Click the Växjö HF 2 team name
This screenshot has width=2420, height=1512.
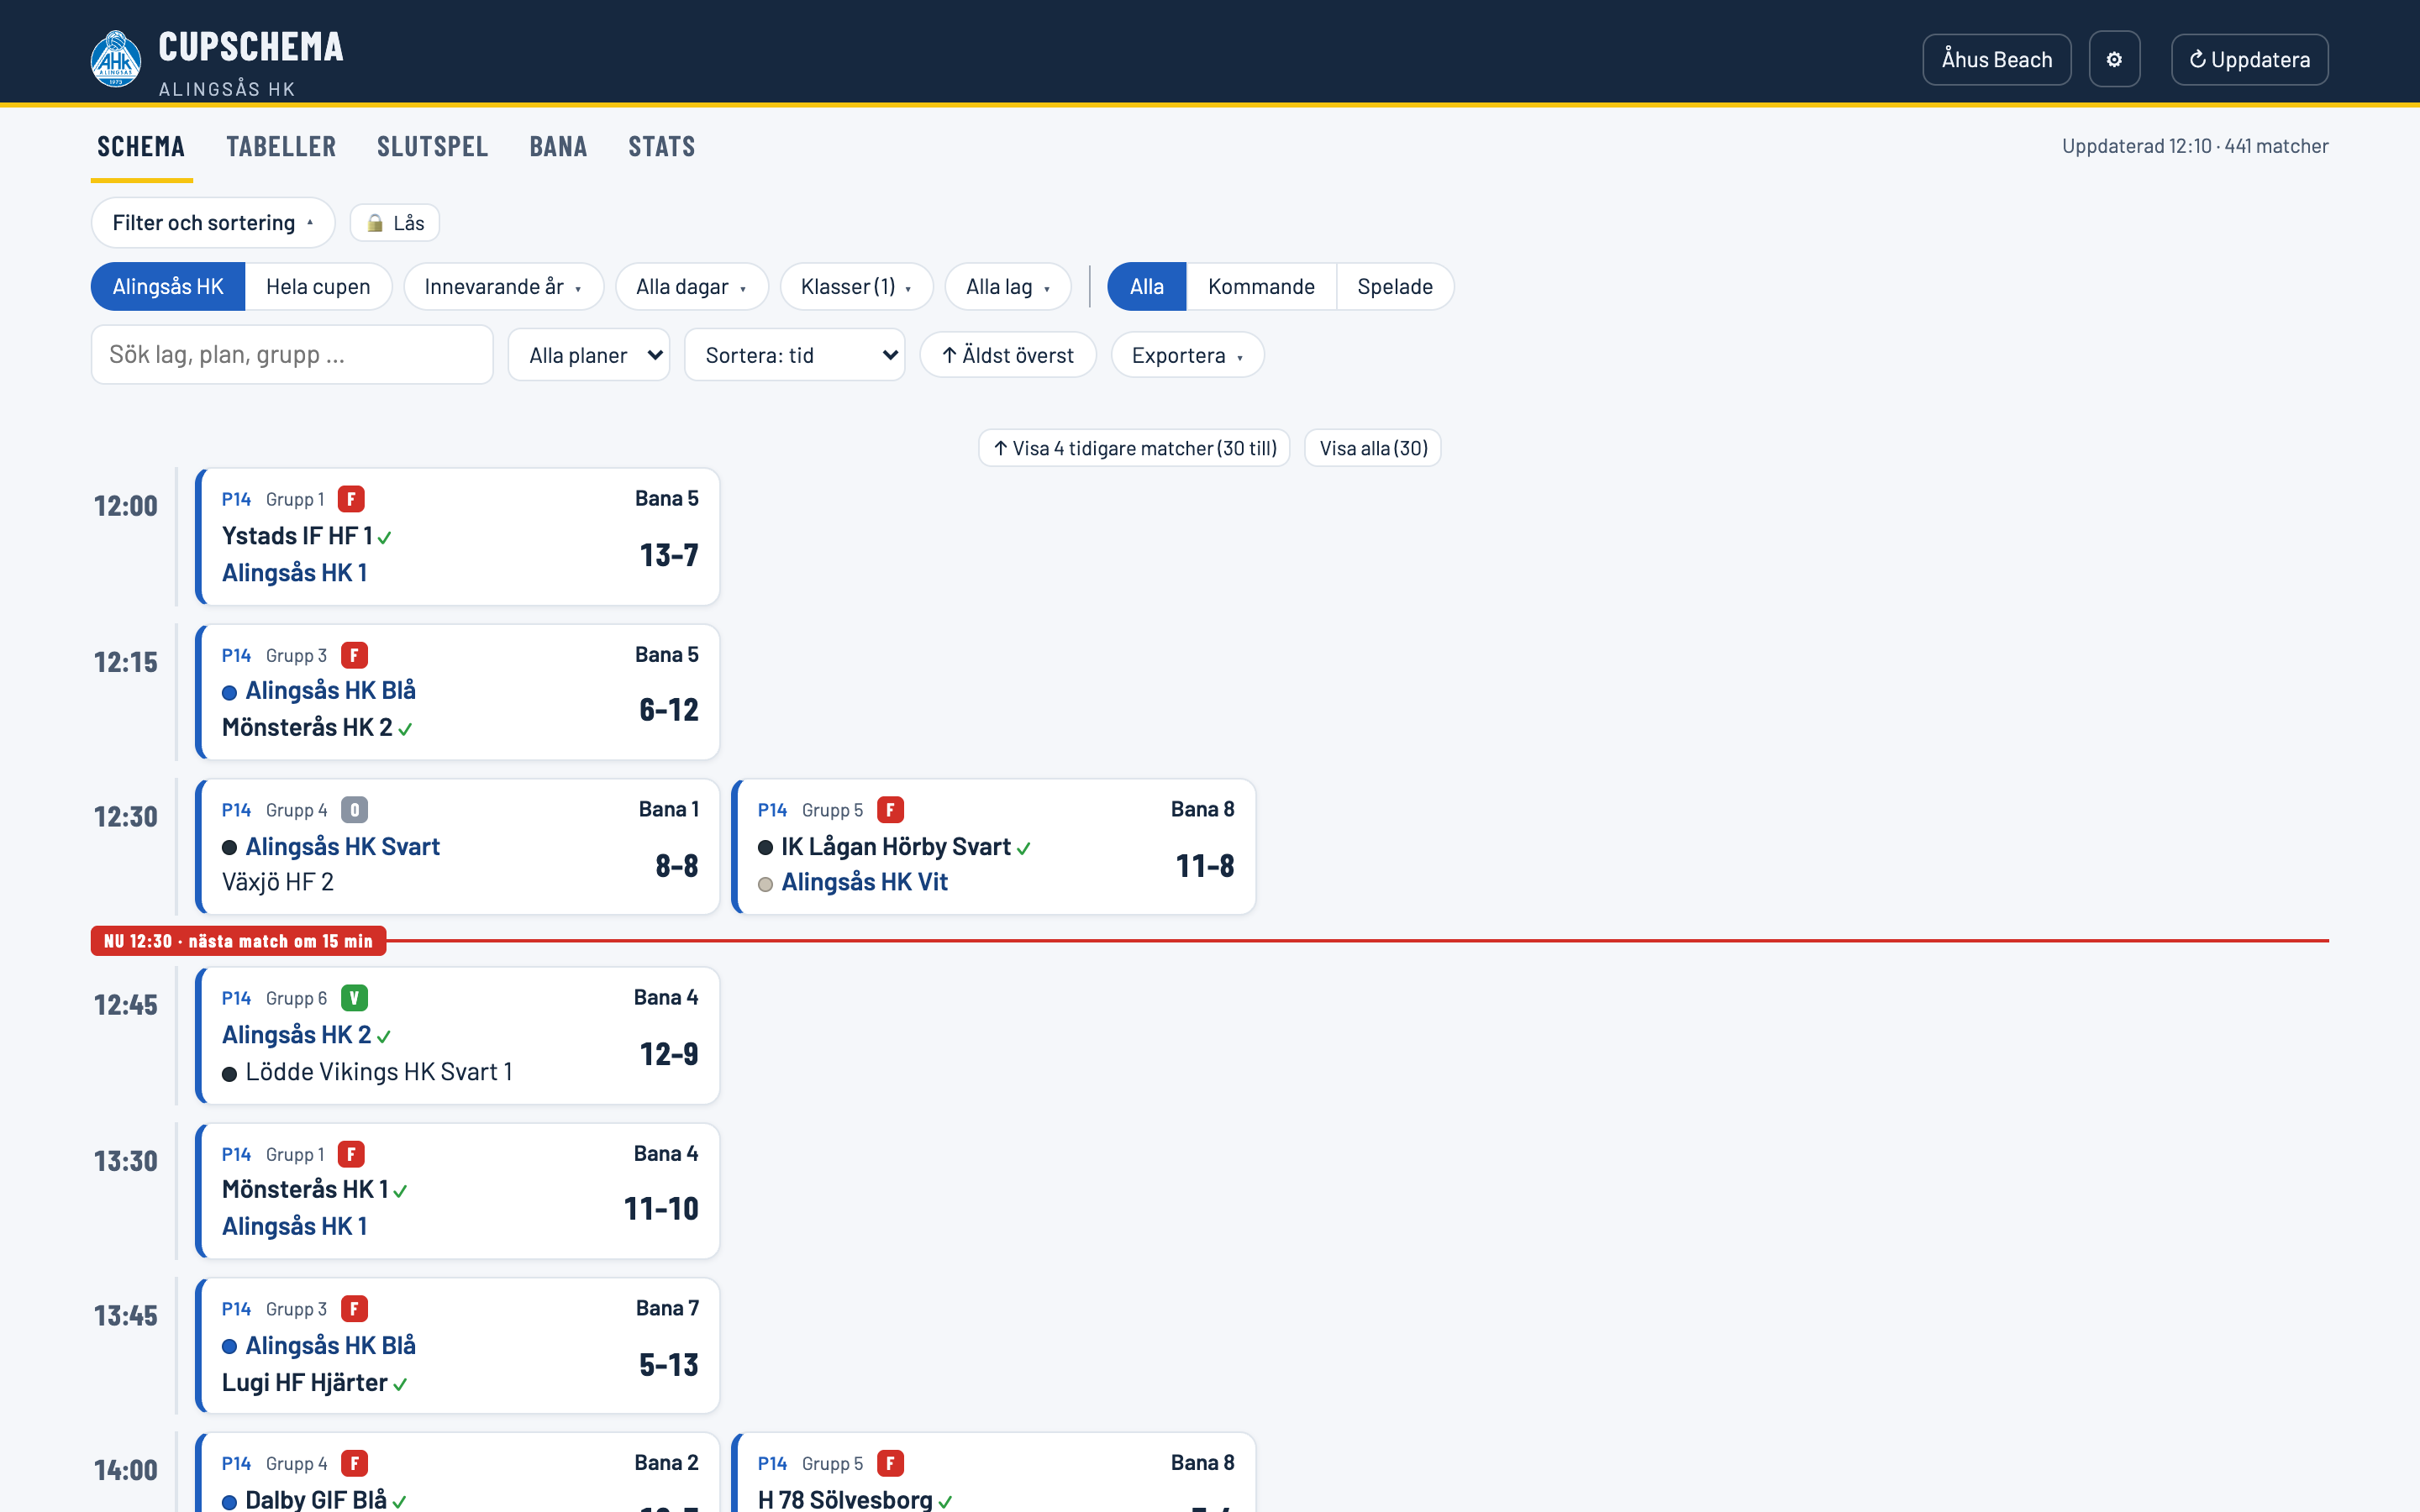pos(278,882)
